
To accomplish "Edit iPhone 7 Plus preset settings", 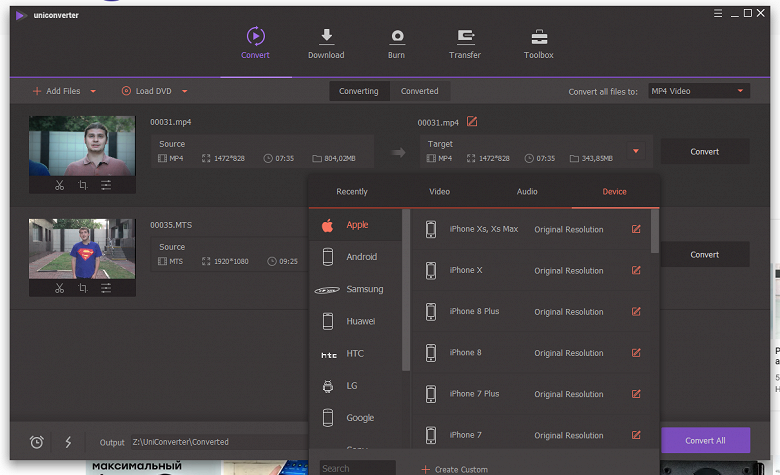I will click(x=636, y=394).
